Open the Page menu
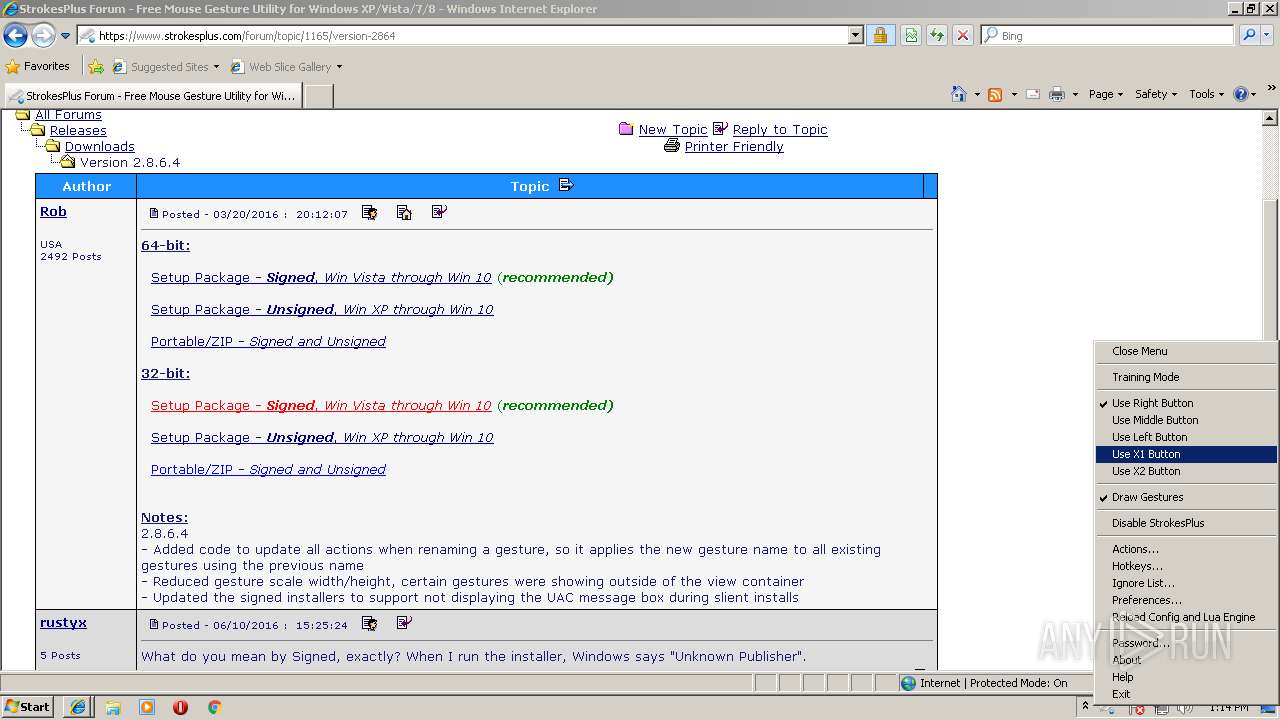The height and width of the screenshot is (720, 1280). (x=1105, y=94)
